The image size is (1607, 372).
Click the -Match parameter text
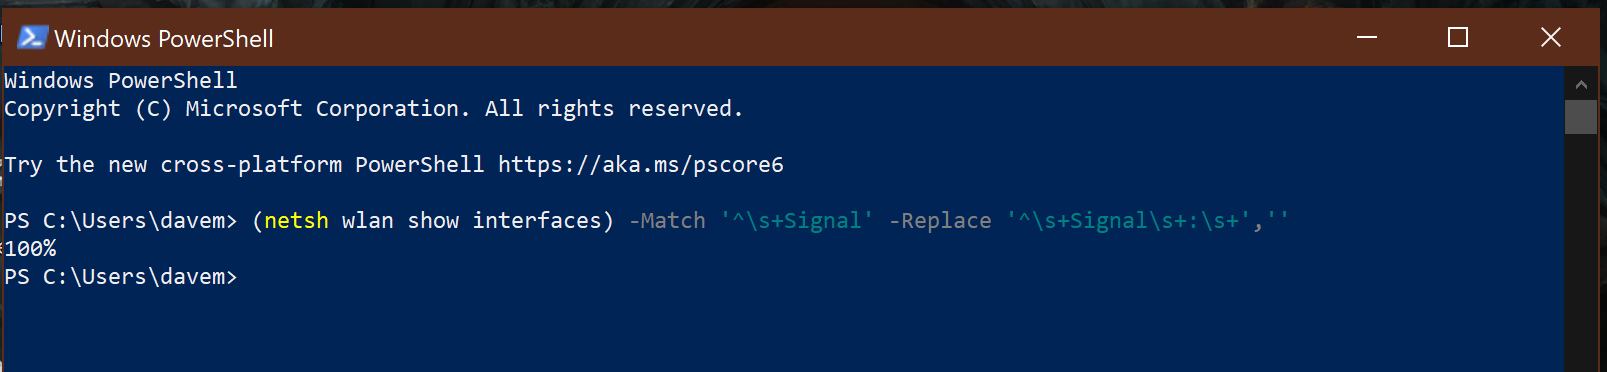pos(667,221)
